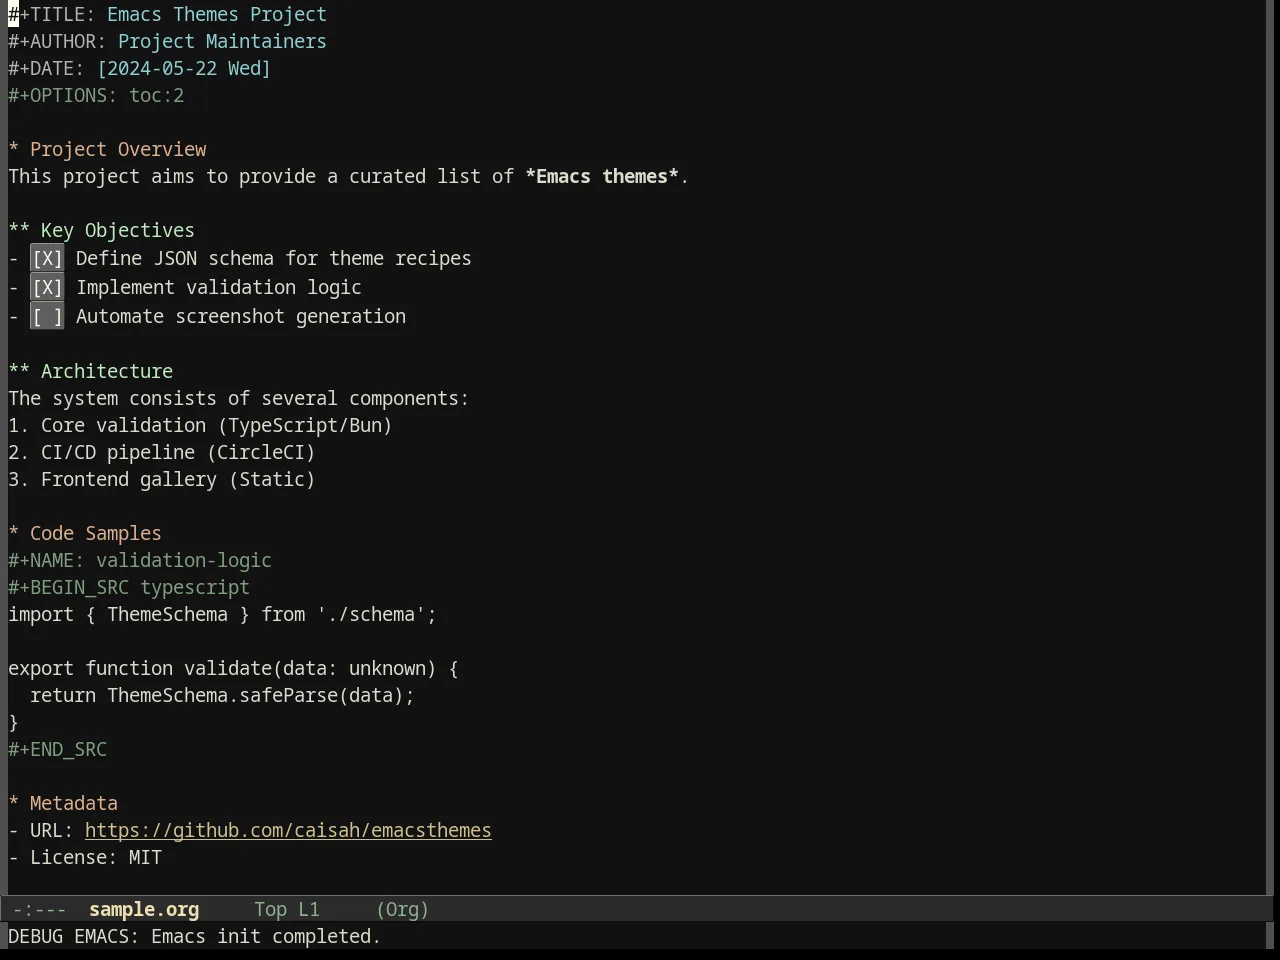
Task: Fold the 'Key Objectives' subheading stars
Action: click(x=19, y=231)
